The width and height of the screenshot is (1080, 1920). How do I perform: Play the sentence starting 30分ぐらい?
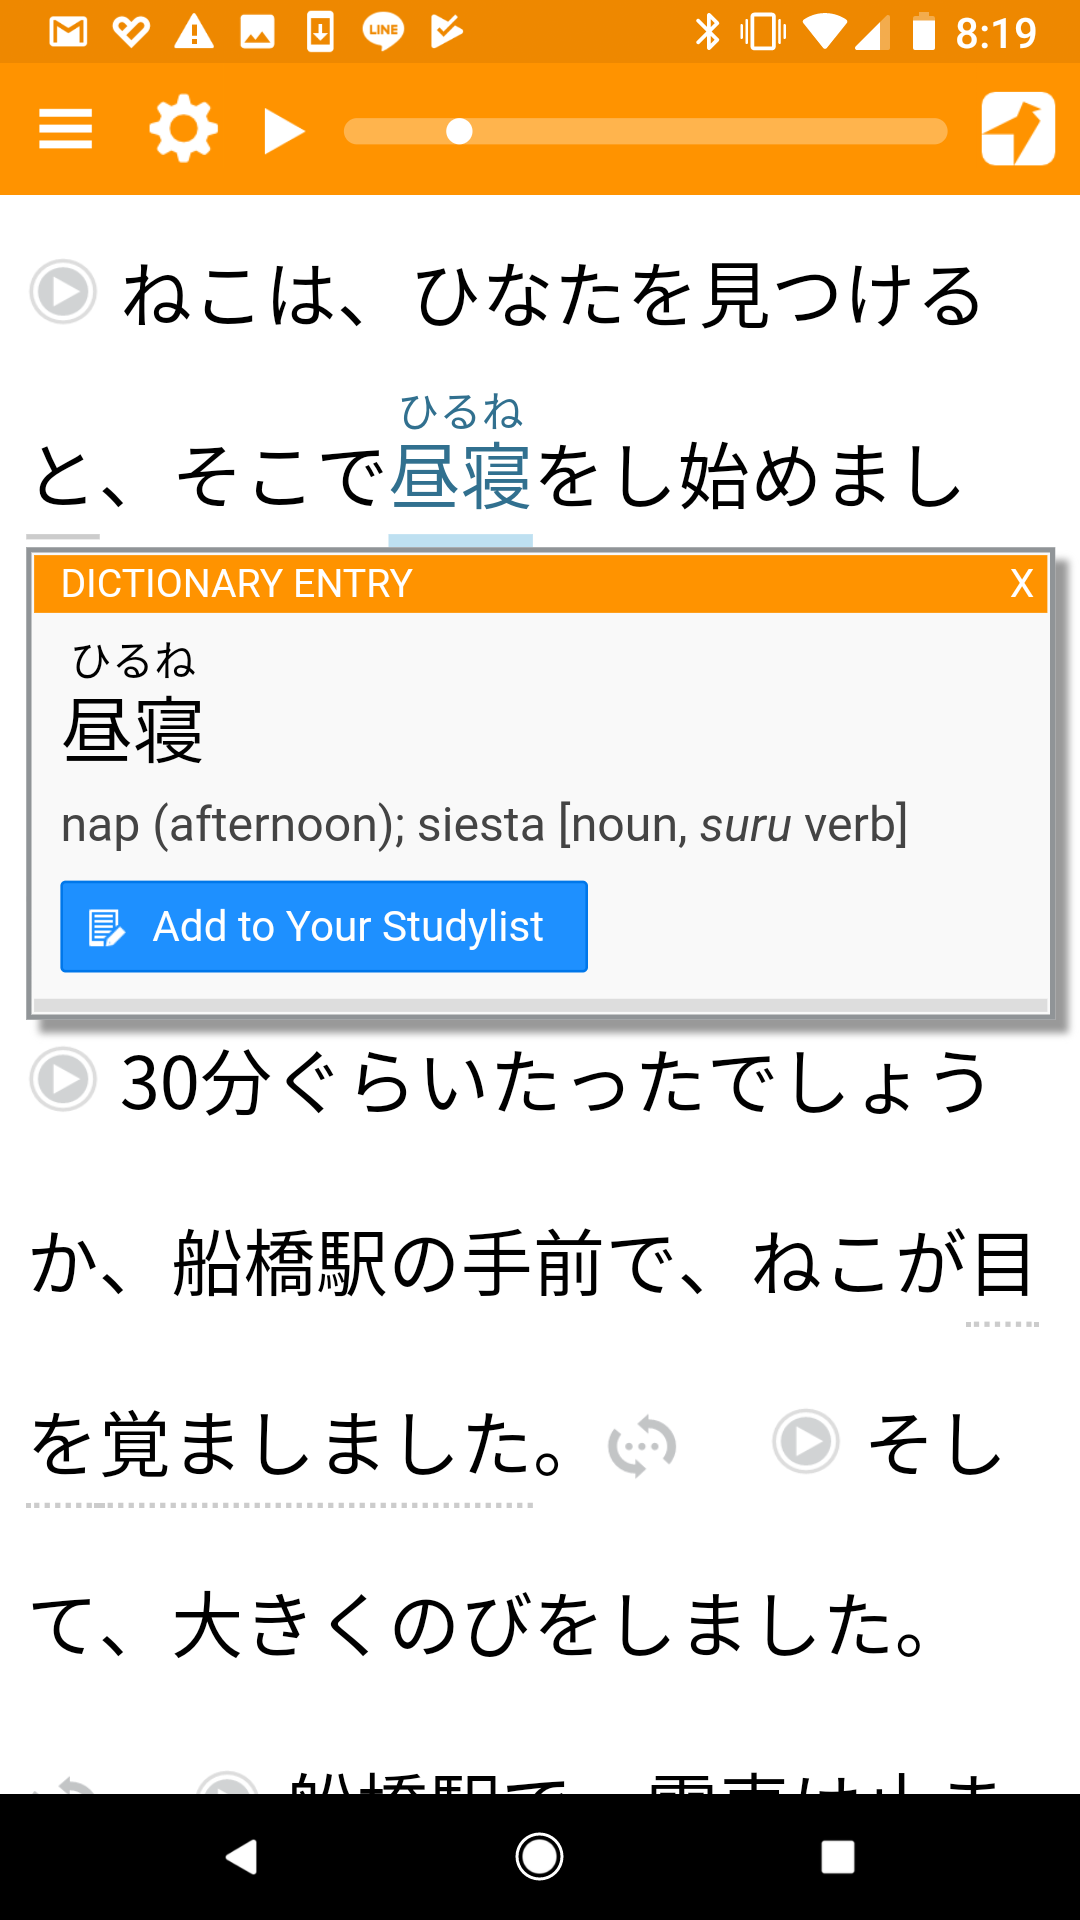point(63,1079)
